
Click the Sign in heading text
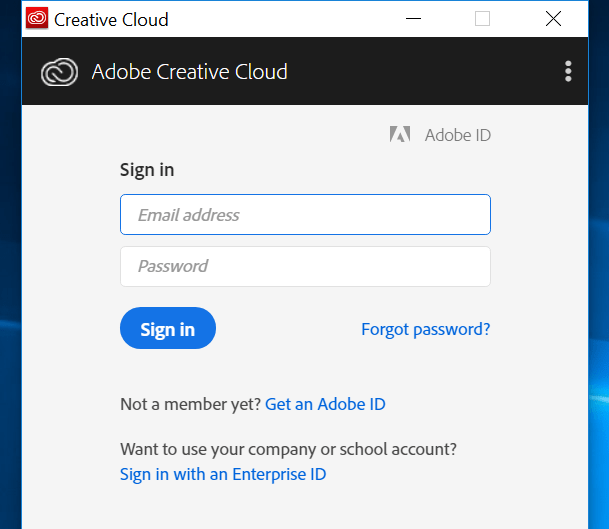(x=147, y=170)
